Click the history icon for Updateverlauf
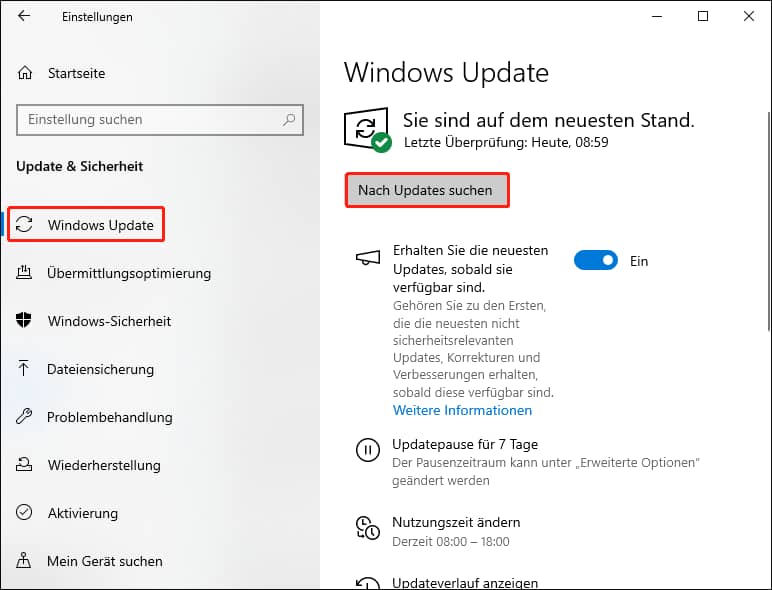The height and width of the screenshot is (590, 772). tap(368, 583)
